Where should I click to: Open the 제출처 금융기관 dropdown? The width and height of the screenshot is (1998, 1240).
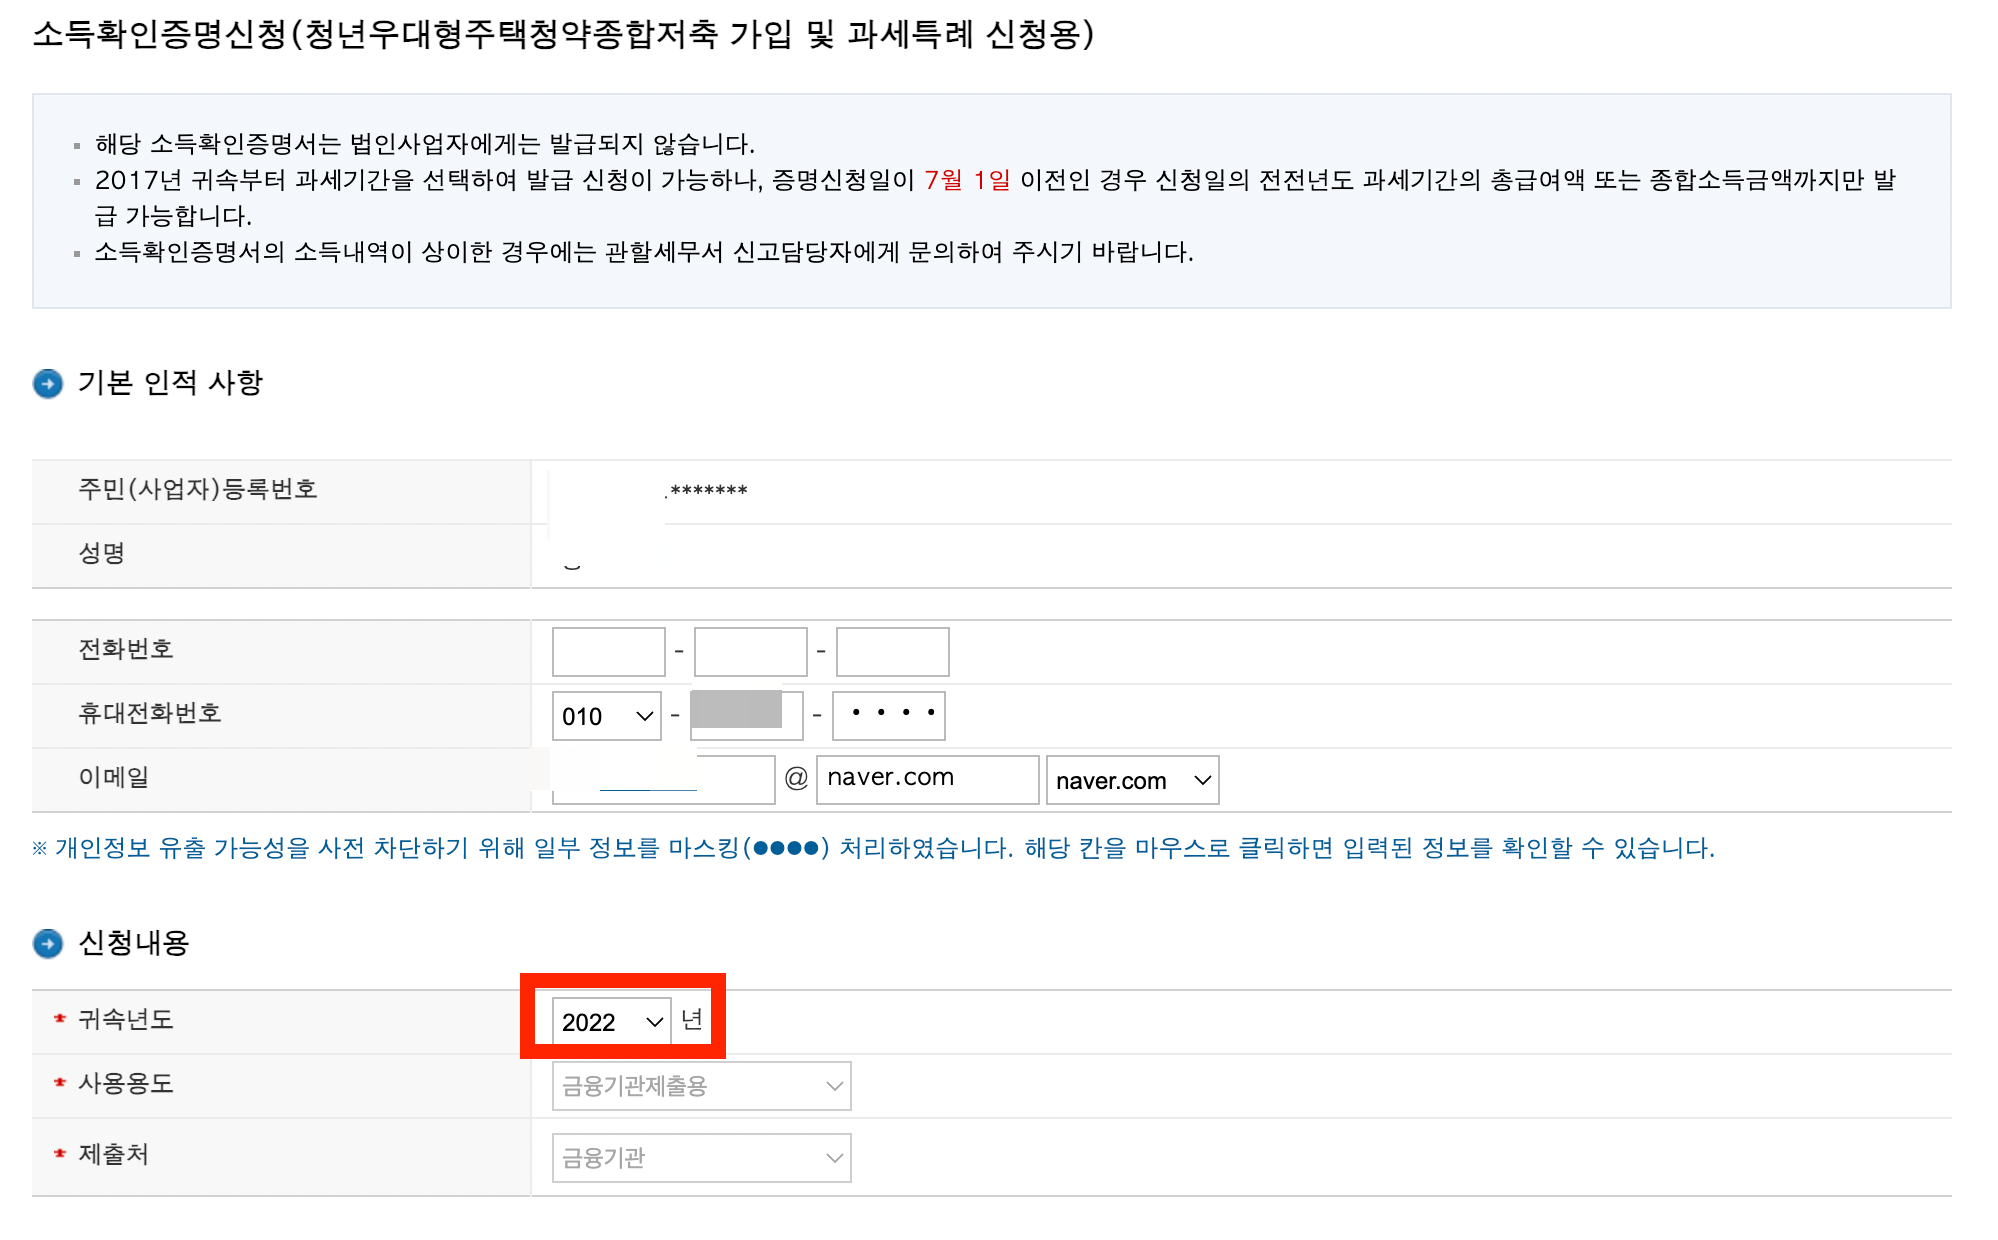pyautogui.click(x=701, y=1158)
